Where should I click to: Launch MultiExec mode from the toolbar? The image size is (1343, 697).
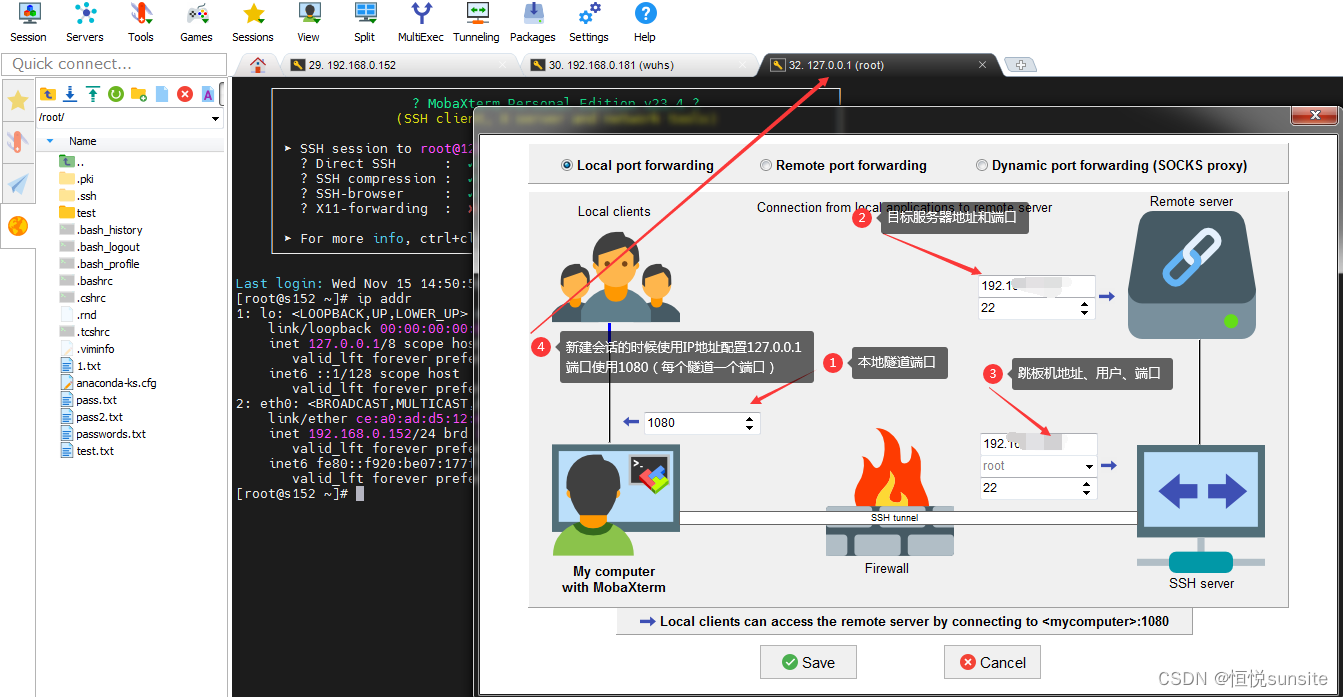[421, 23]
